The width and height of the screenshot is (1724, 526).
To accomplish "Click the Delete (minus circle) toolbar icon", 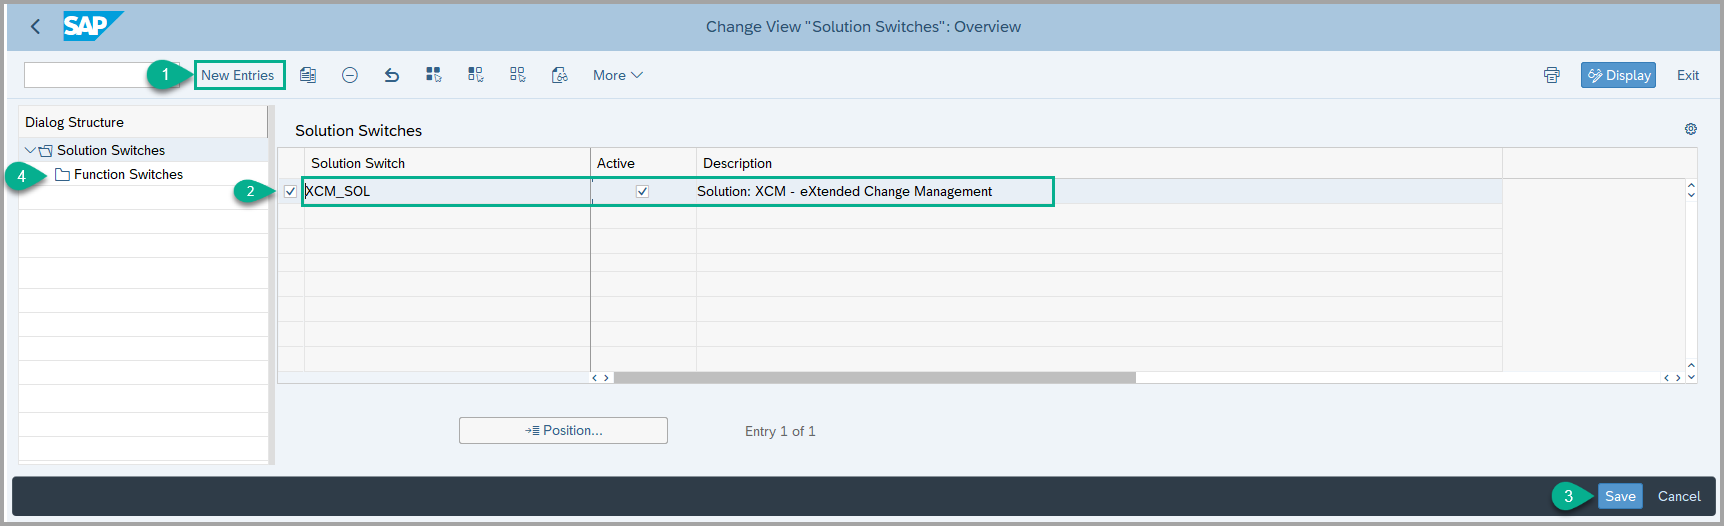I will pyautogui.click(x=350, y=75).
